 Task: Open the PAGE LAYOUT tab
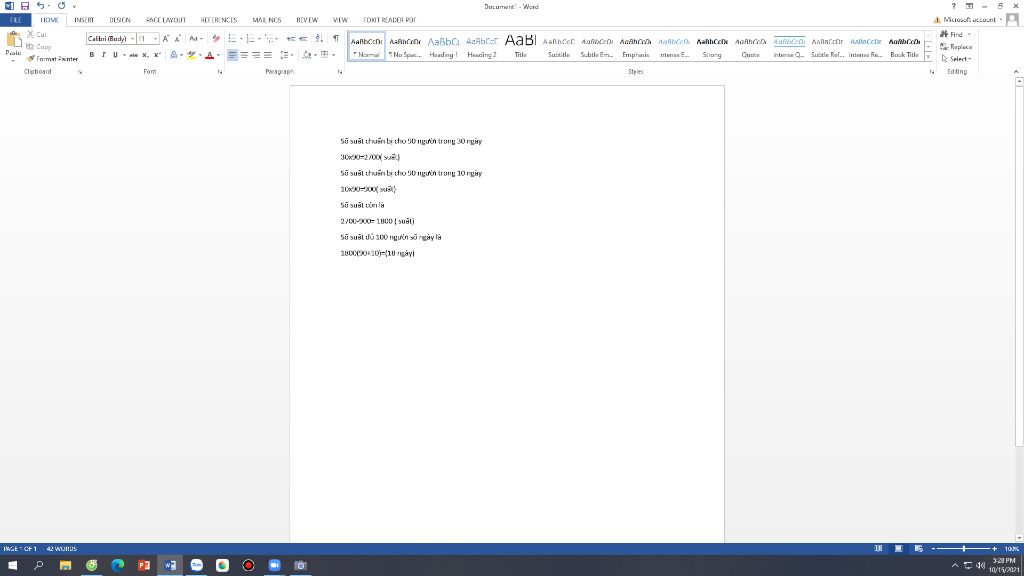coord(166,19)
